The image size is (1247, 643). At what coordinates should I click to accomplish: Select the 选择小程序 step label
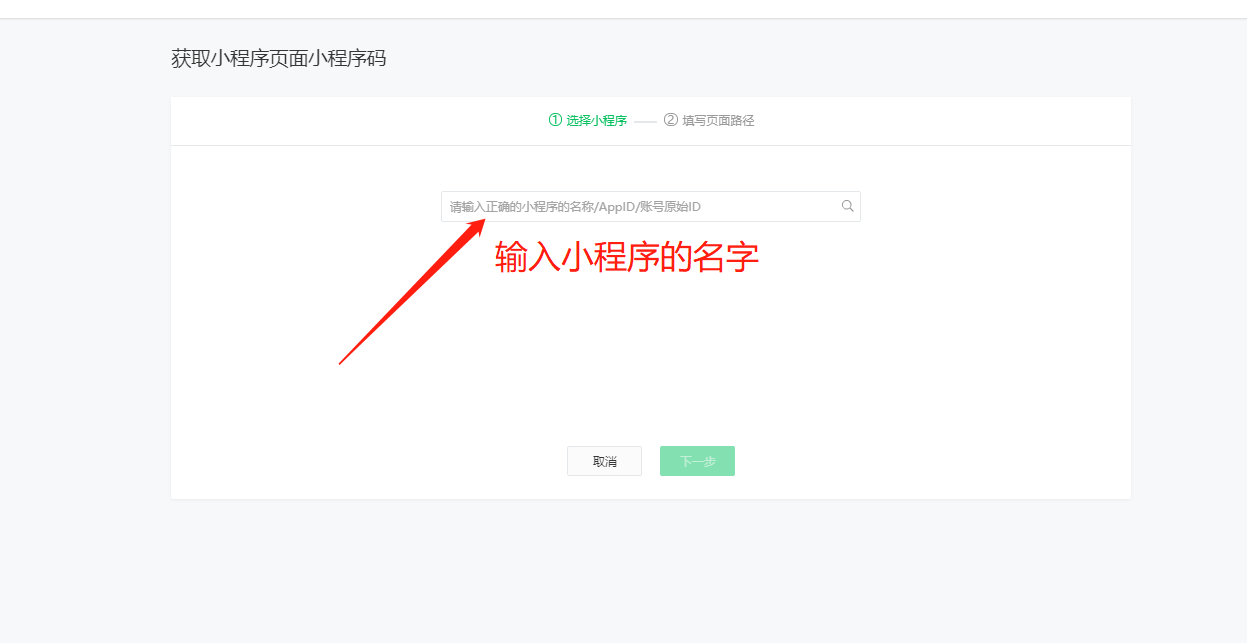click(x=596, y=121)
